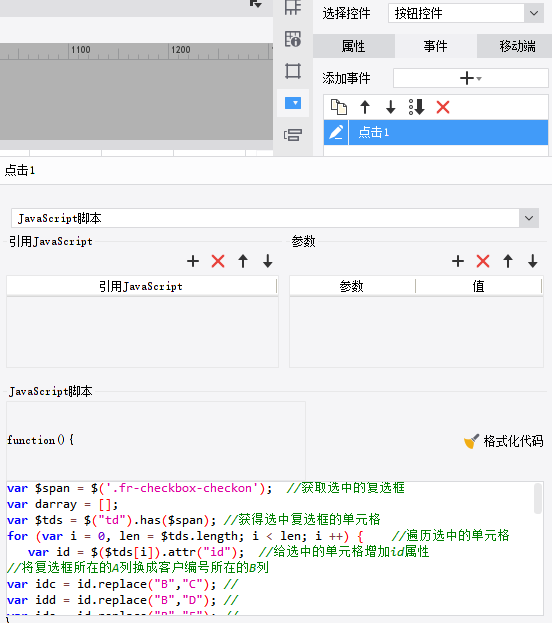Click the pencil edit icon for 点击1
The width and height of the screenshot is (552, 623).
(x=336, y=132)
